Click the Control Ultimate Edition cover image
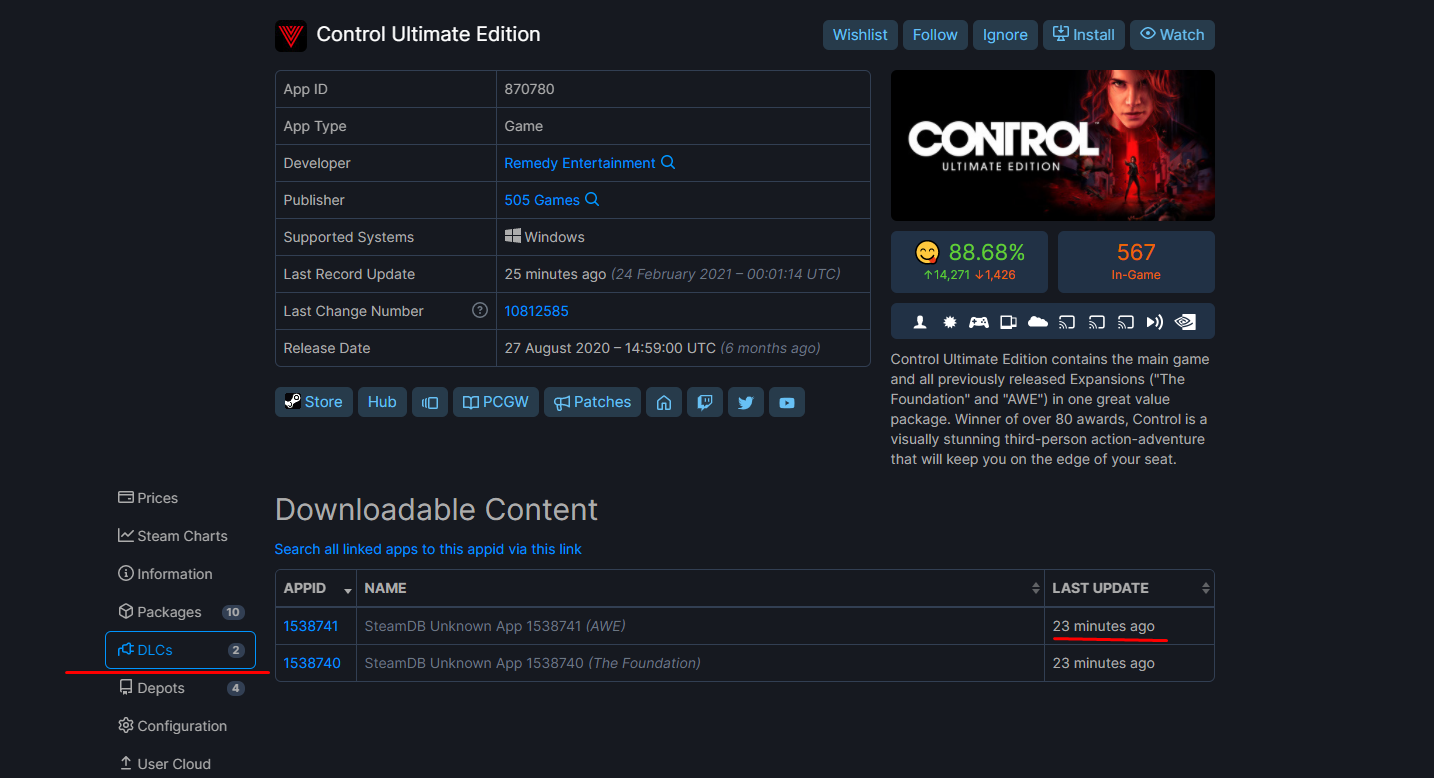Screen dimensions: 1434x778 pyautogui.click(x=1053, y=145)
